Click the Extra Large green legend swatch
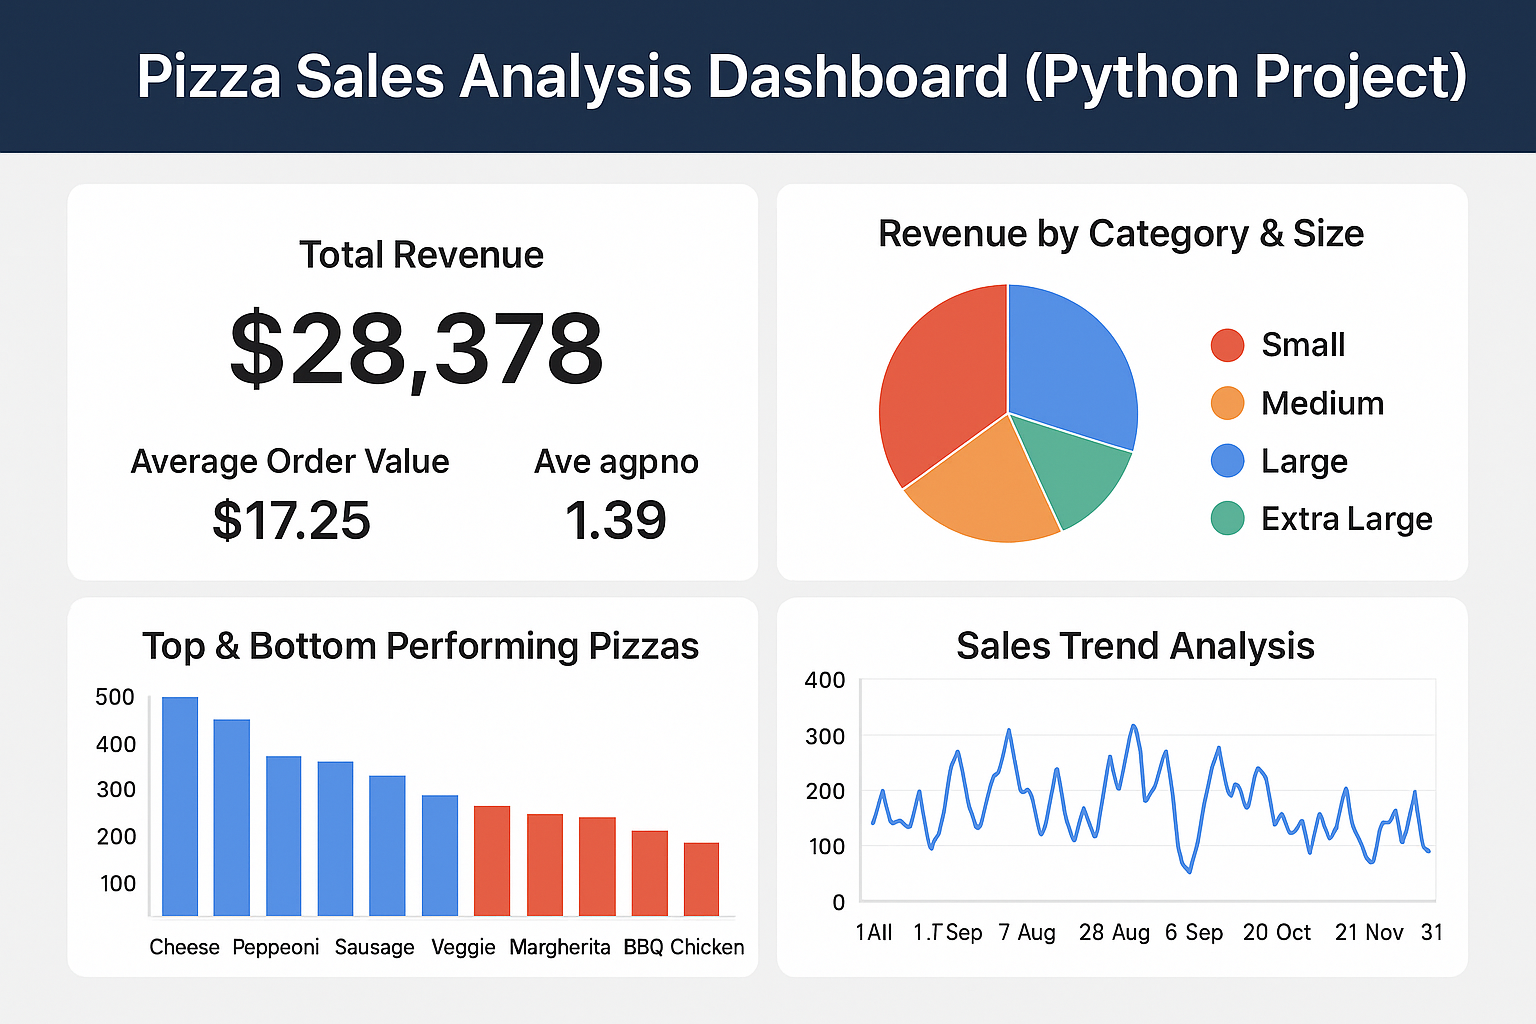 click(1227, 519)
